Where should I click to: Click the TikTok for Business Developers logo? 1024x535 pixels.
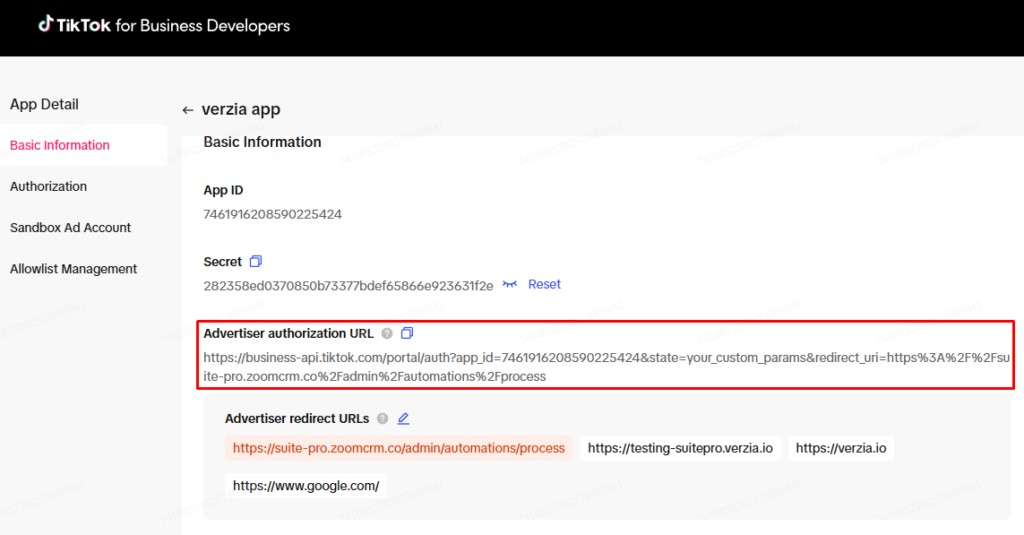164,25
